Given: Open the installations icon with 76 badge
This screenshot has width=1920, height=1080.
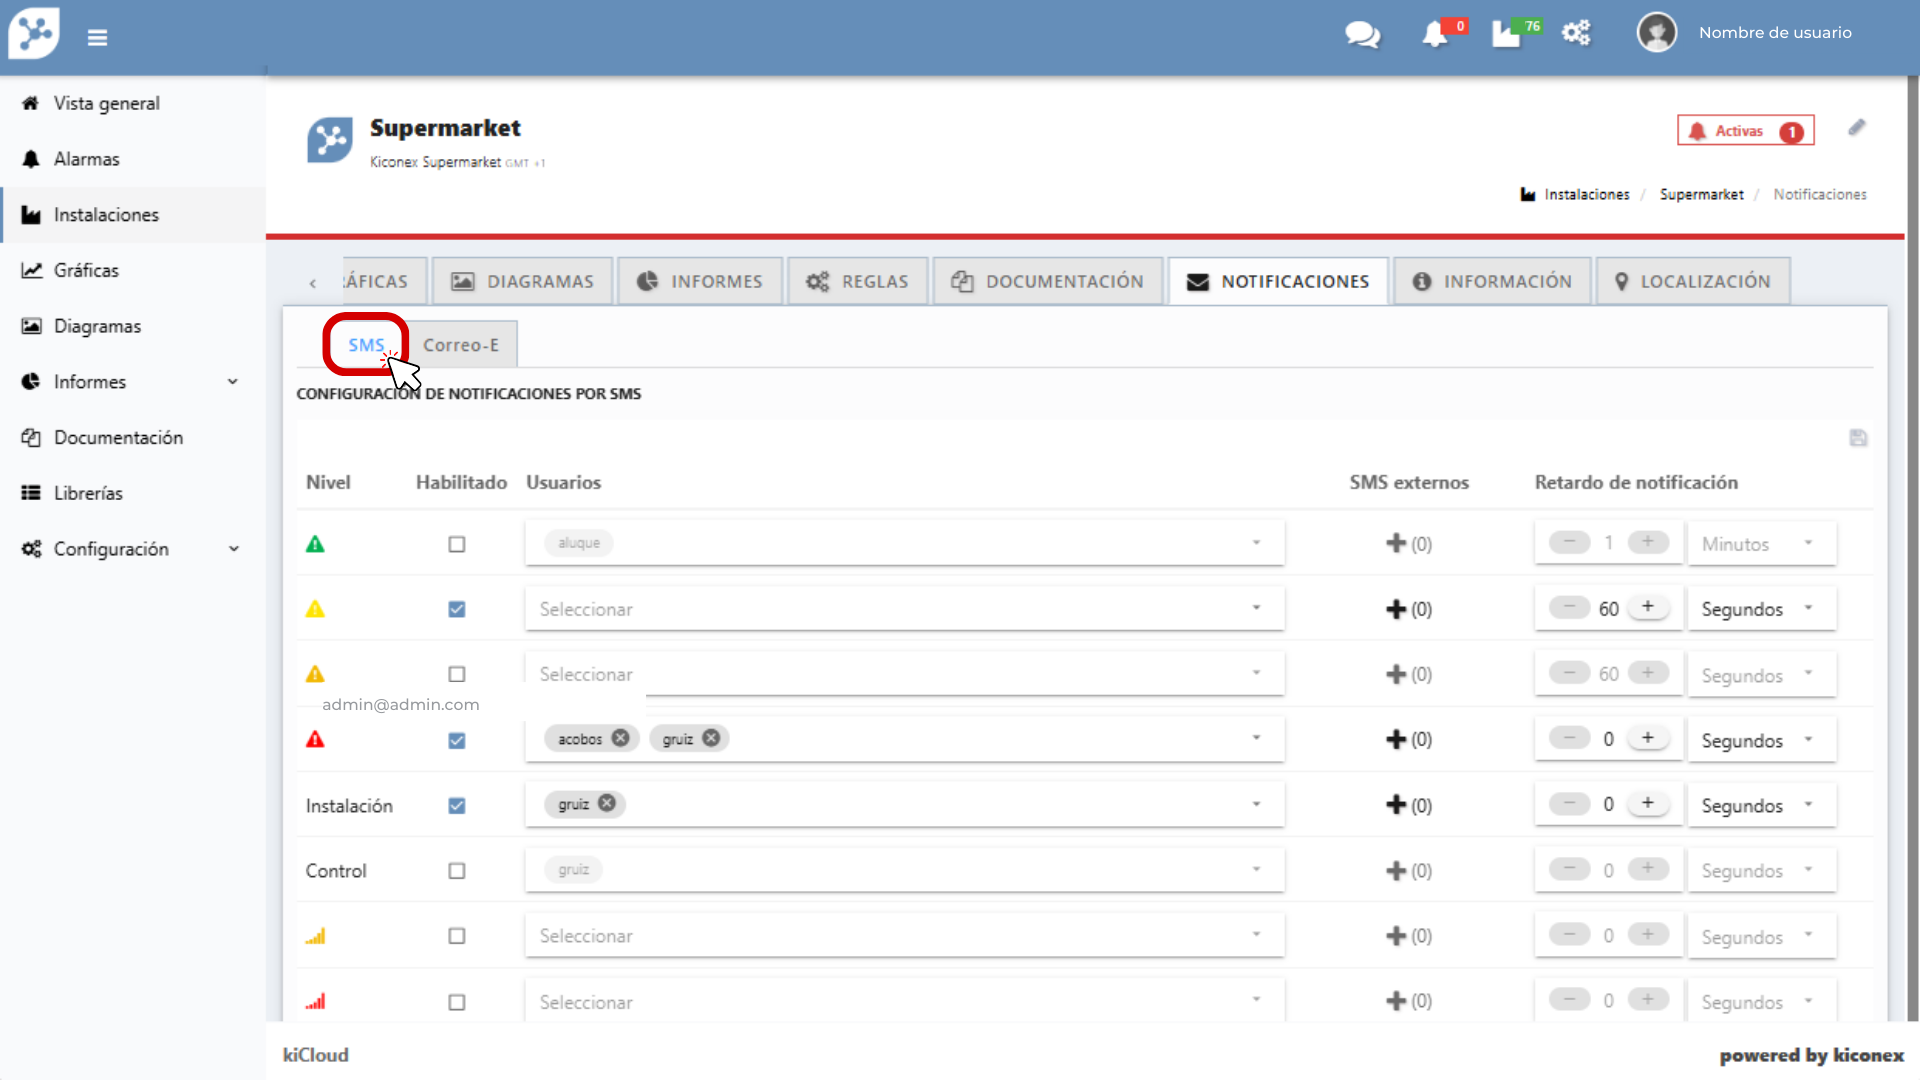Looking at the screenshot, I should 1506,34.
